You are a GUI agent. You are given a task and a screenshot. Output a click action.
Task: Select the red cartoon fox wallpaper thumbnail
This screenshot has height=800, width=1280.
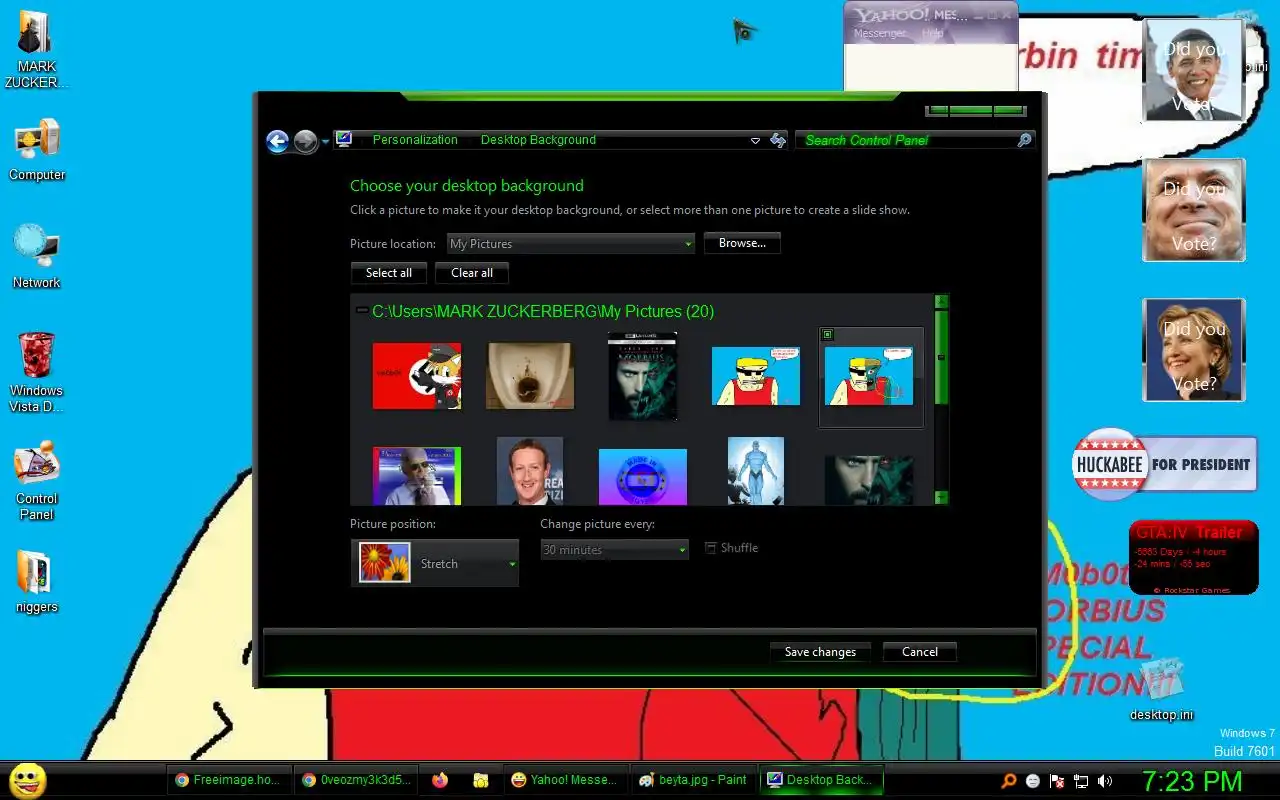tap(417, 376)
